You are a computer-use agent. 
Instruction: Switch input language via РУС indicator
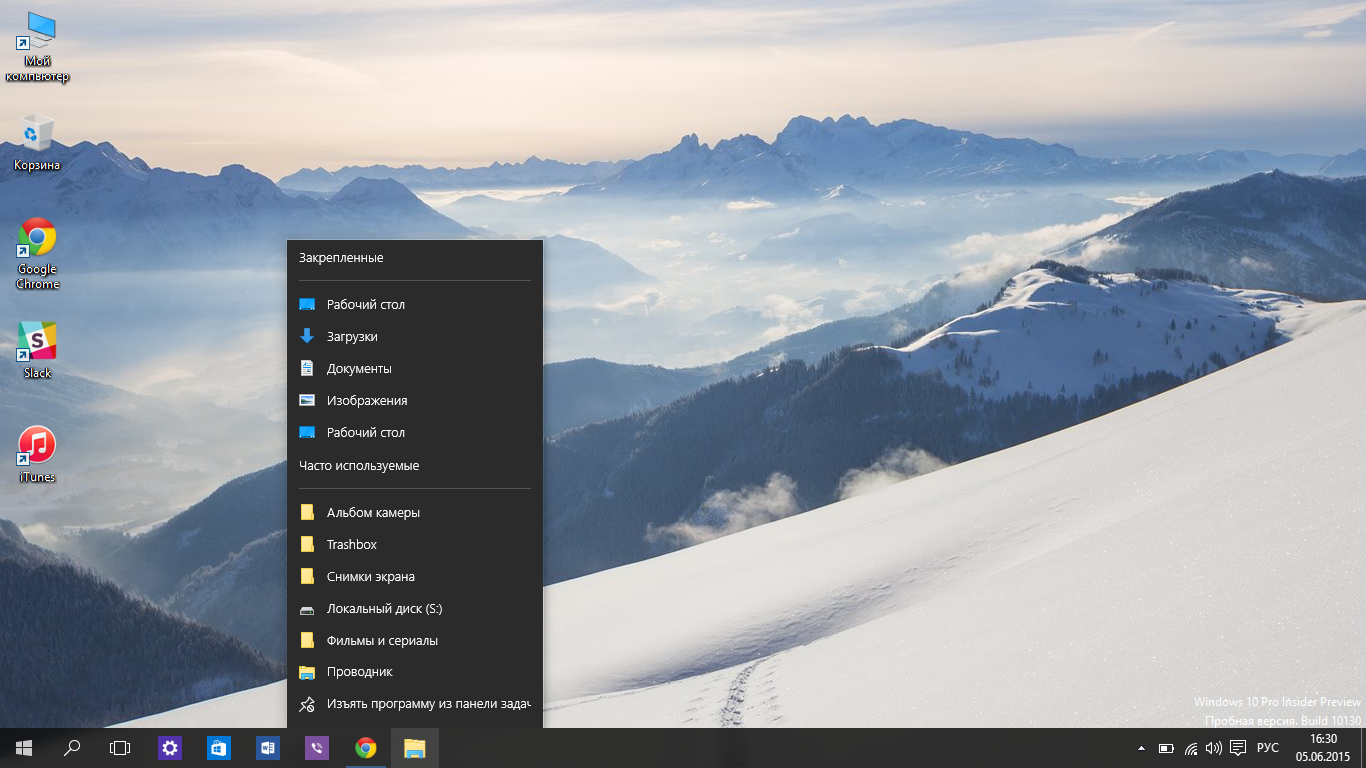click(x=1267, y=748)
